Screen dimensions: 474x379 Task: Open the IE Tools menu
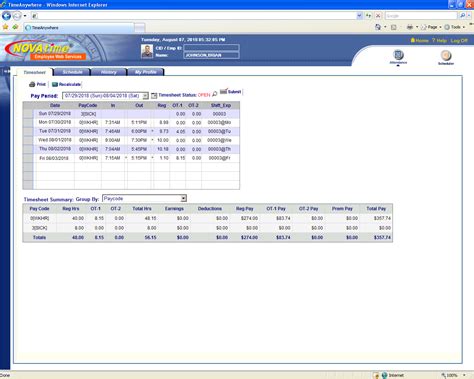(x=455, y=27)
